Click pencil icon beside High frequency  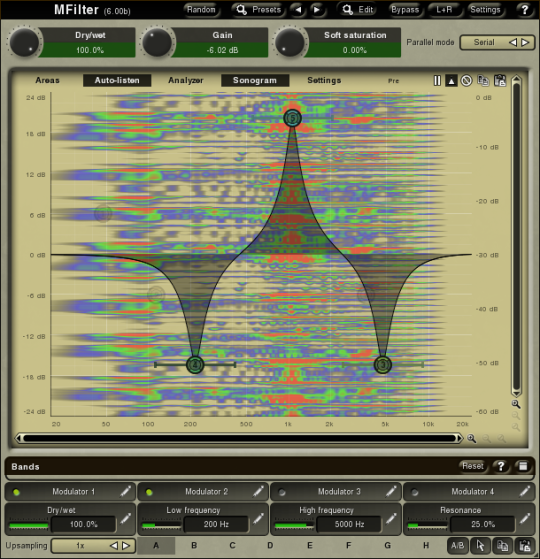click(x=391, y=519)
